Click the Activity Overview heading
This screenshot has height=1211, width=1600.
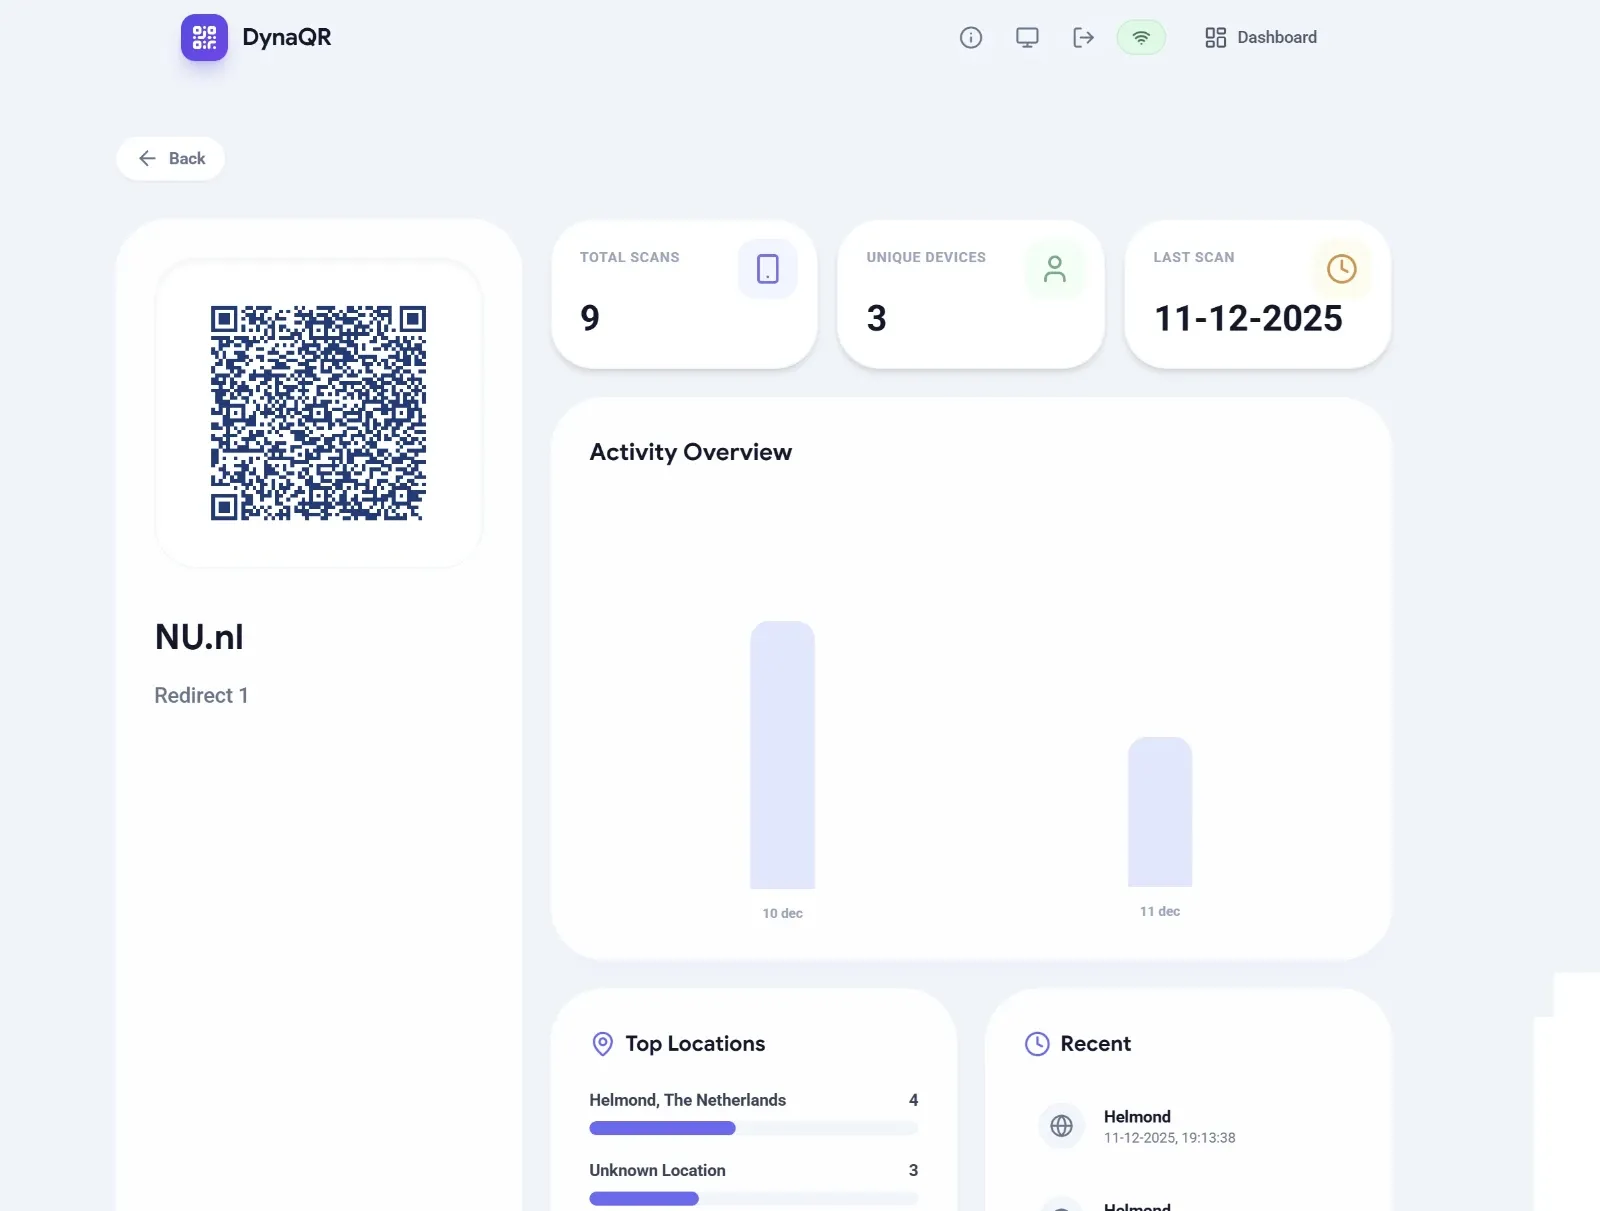691,452
